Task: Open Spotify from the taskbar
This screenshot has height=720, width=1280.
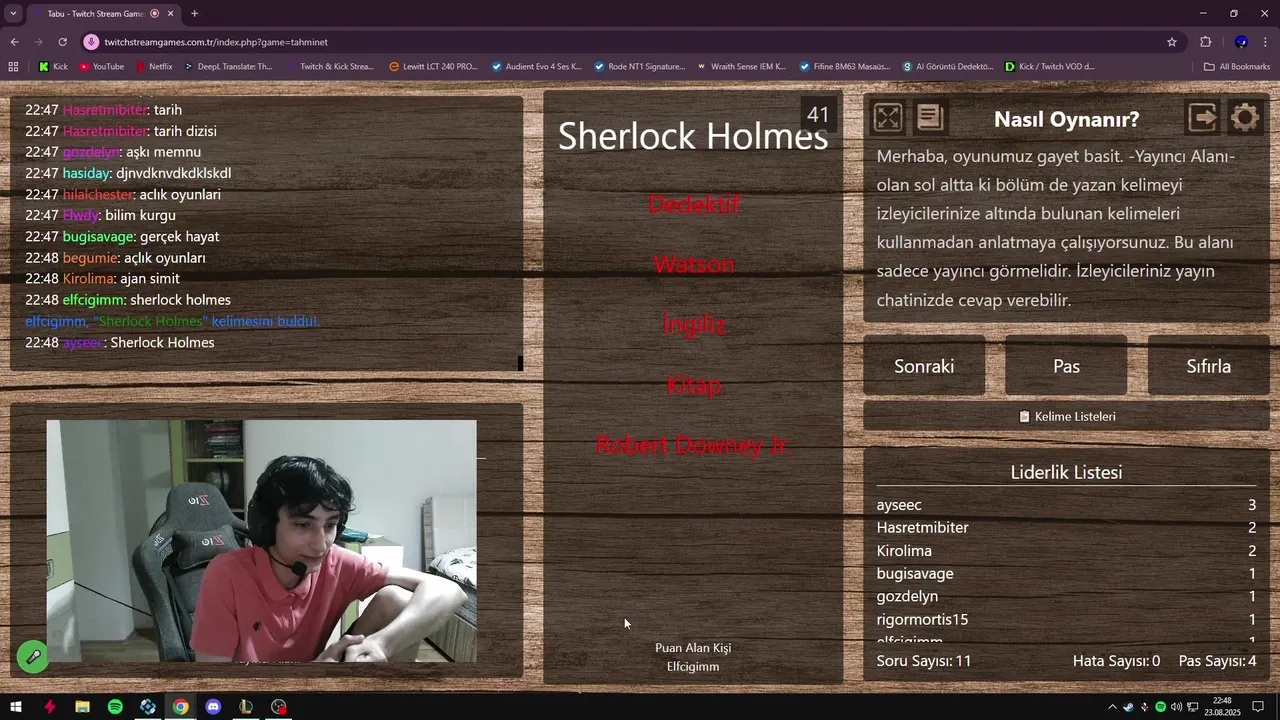Action: click(115, 707)
